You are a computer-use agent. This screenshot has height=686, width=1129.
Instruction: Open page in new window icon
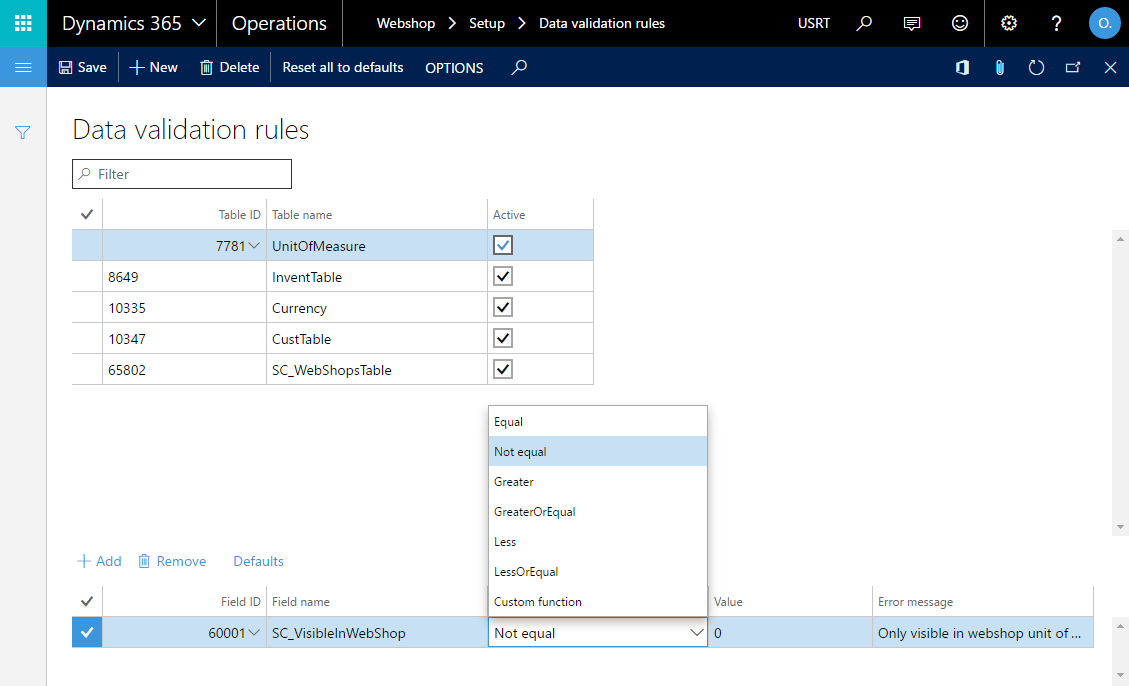(1073, 67)
